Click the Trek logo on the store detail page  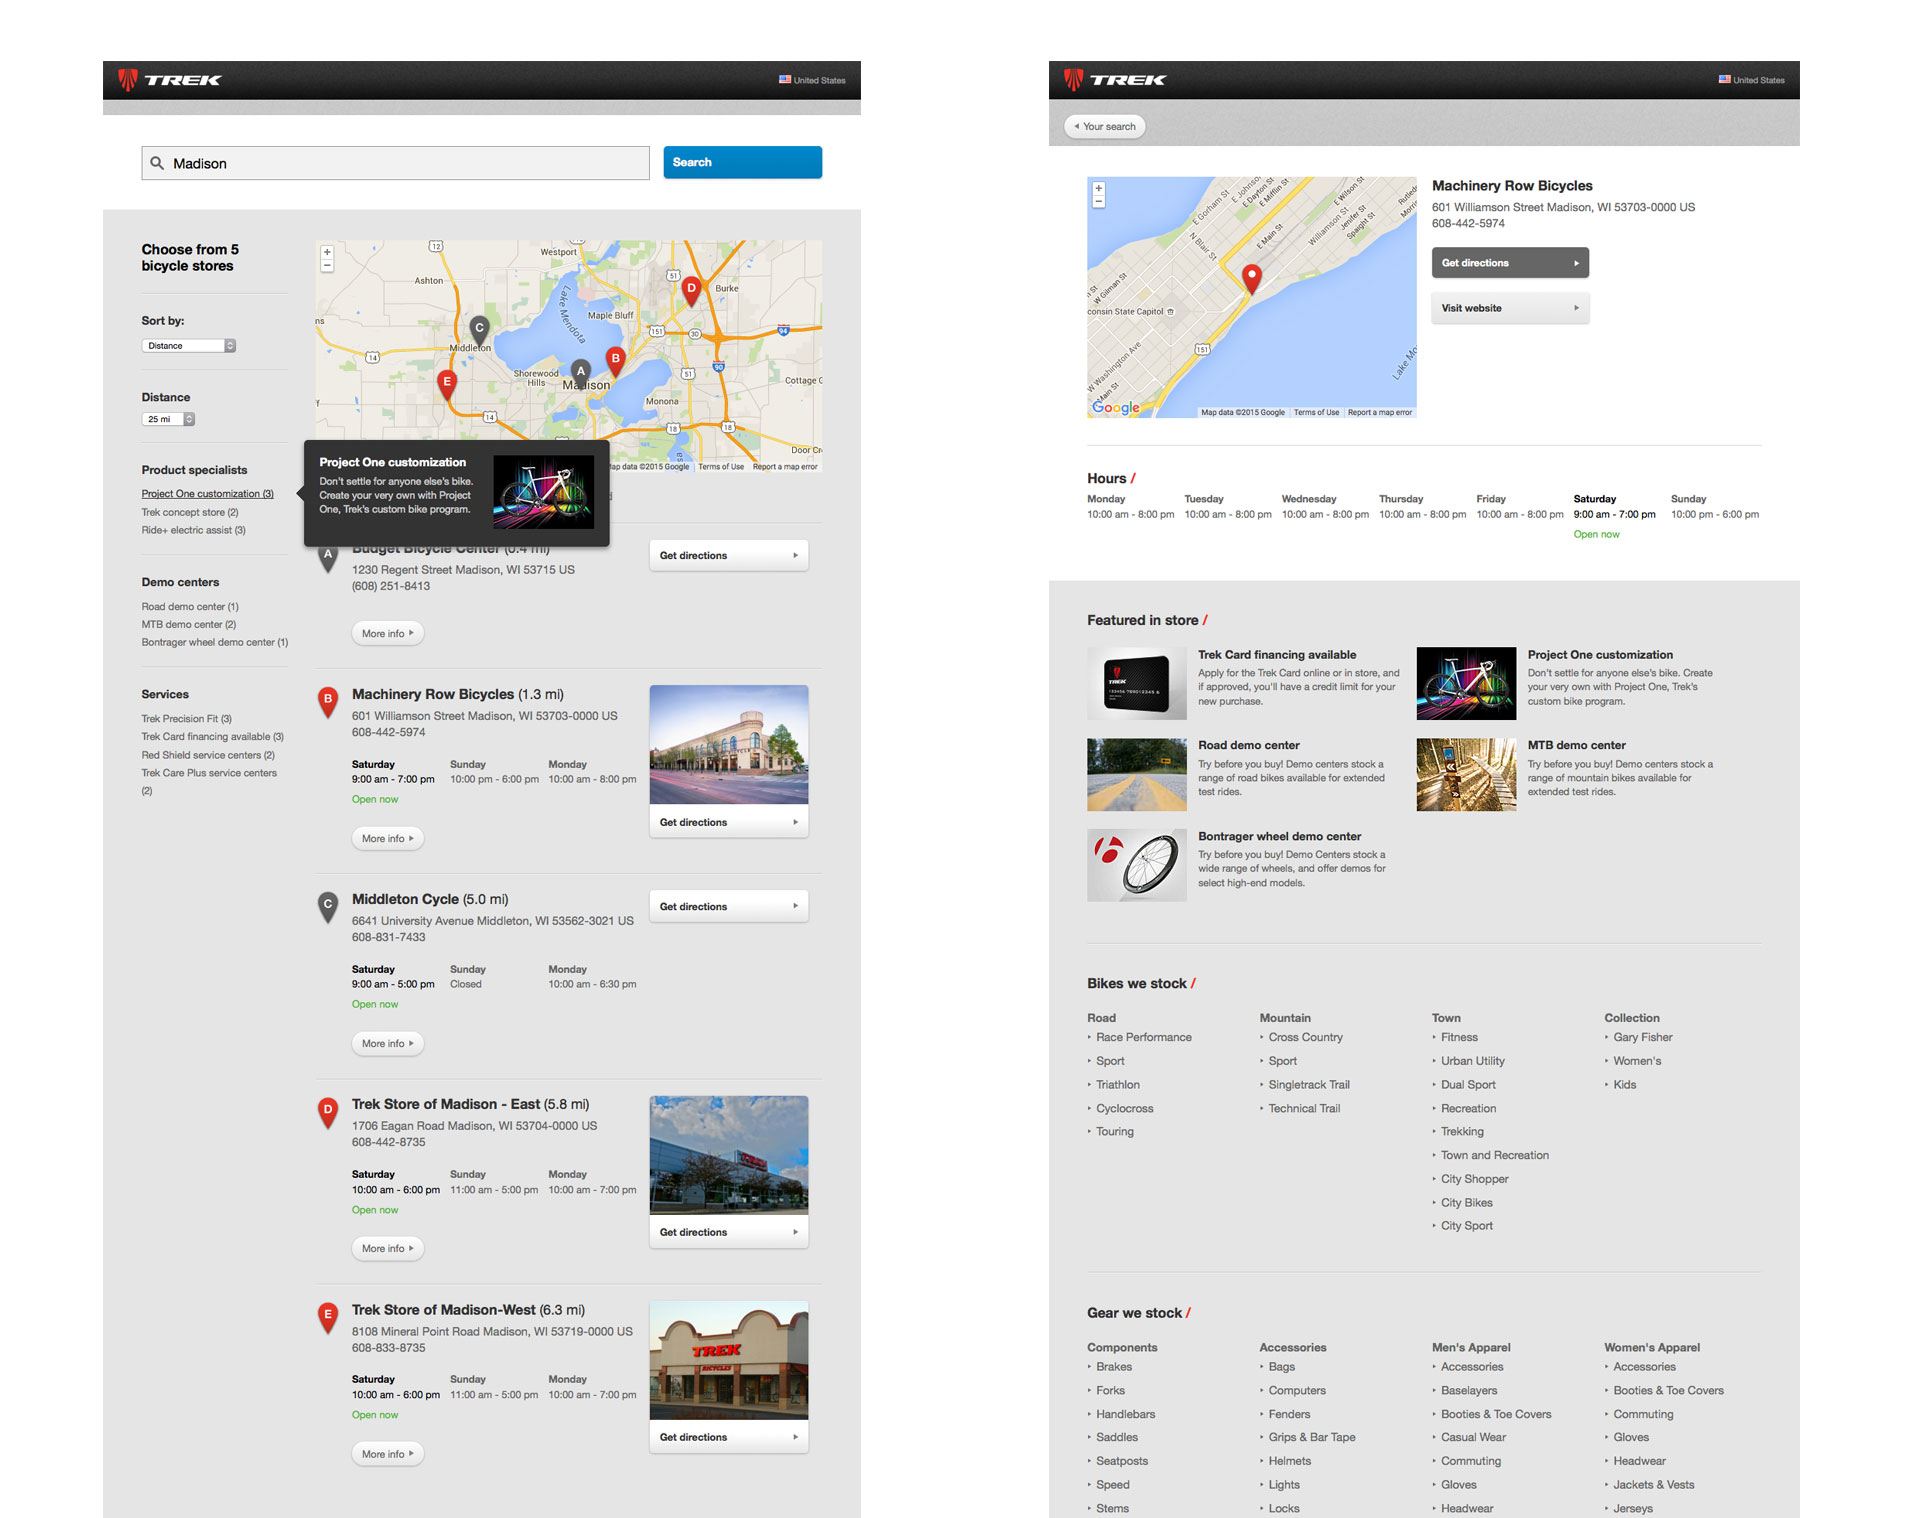(1115, 80)
